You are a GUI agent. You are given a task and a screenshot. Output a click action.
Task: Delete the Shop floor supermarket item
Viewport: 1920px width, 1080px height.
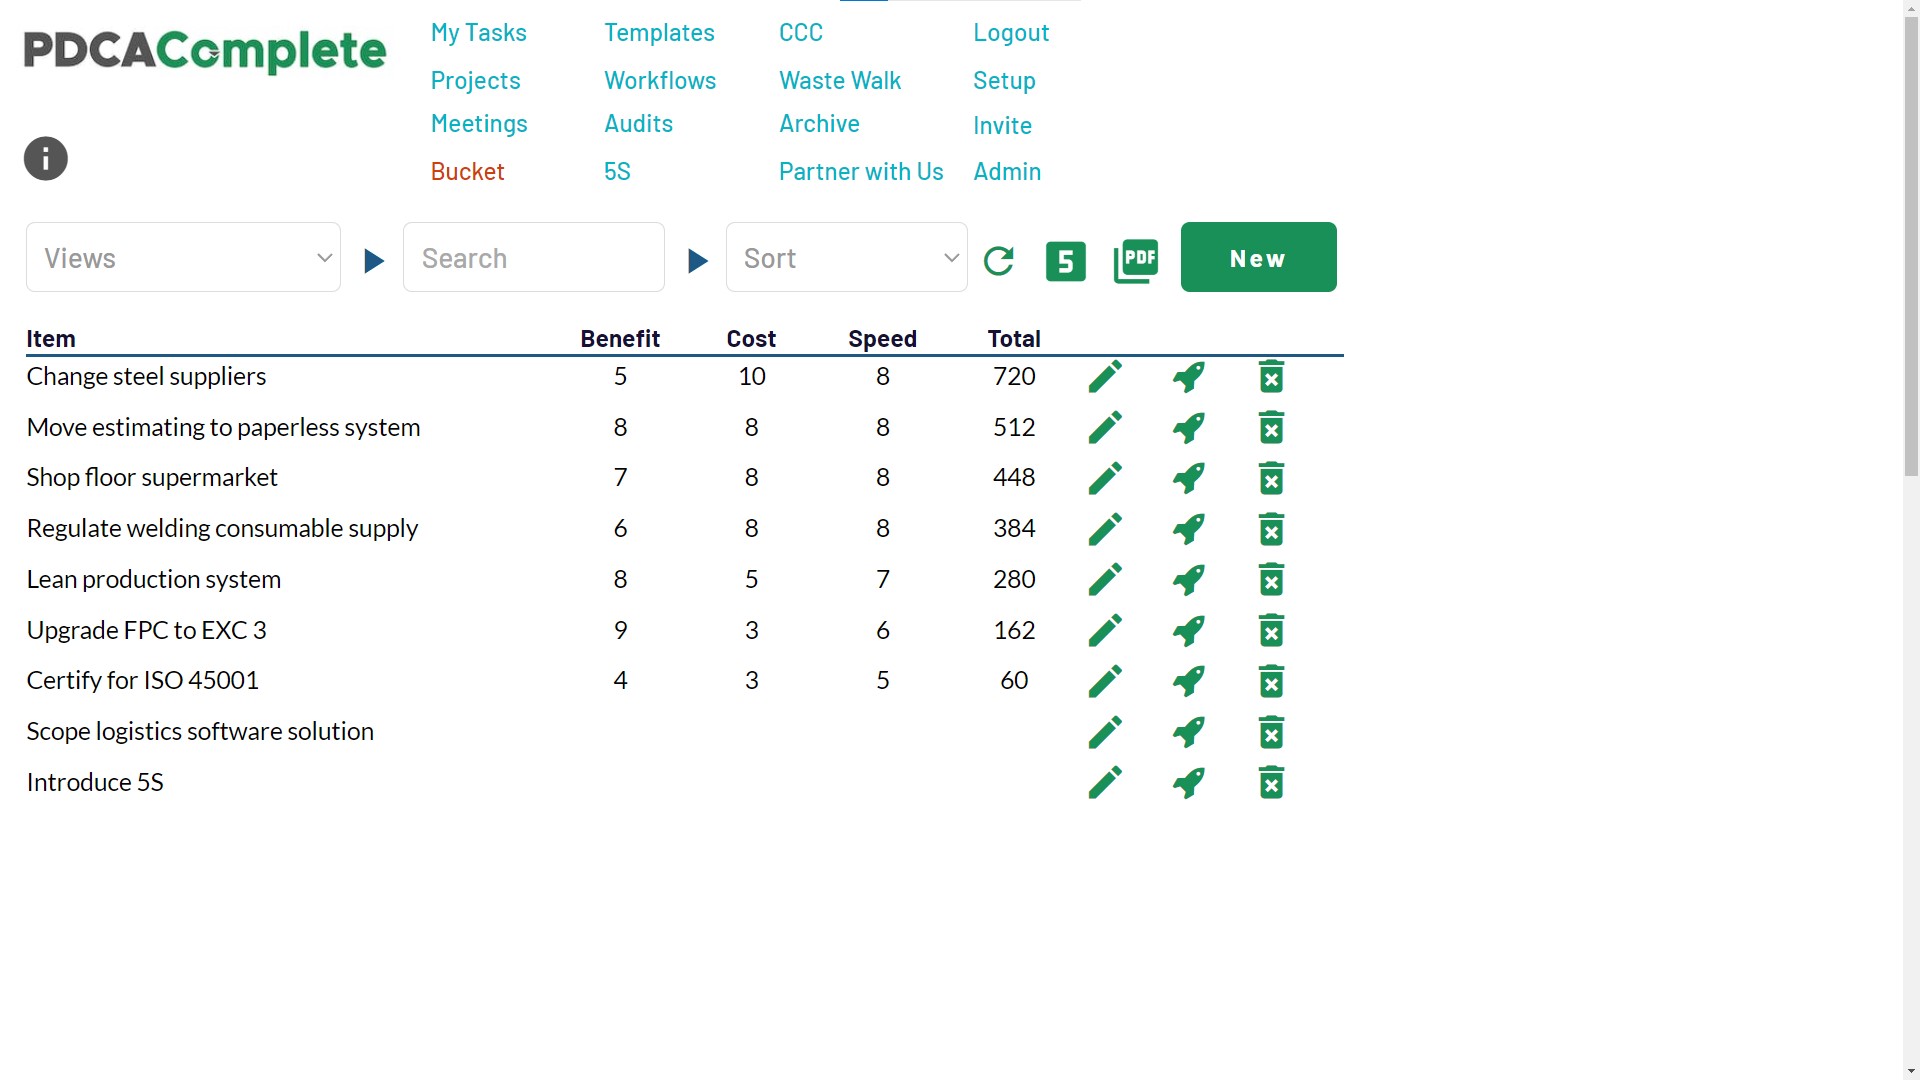(1270, 479)
